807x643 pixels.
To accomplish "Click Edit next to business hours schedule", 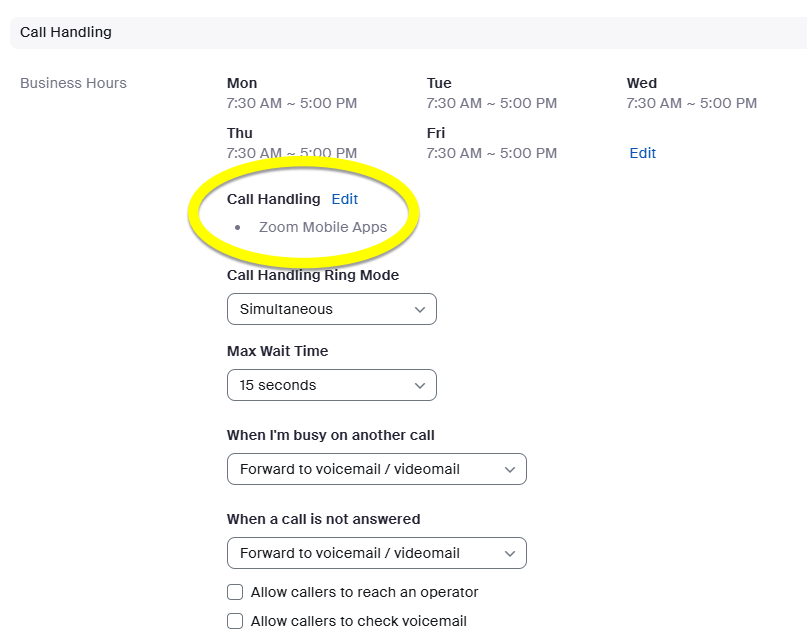I will [642, 153].
